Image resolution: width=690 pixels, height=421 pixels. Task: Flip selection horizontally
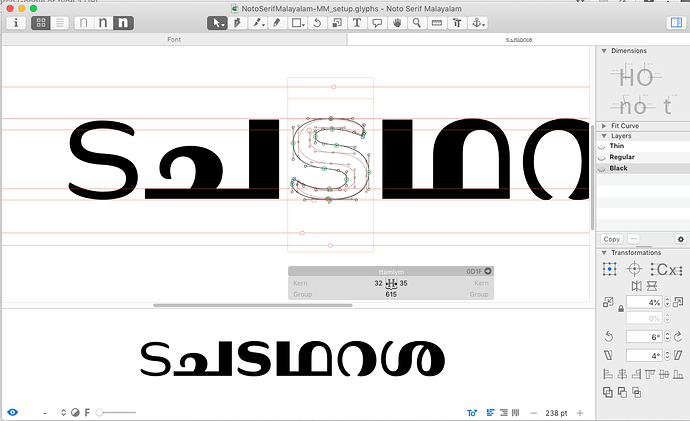click(636, 286)
